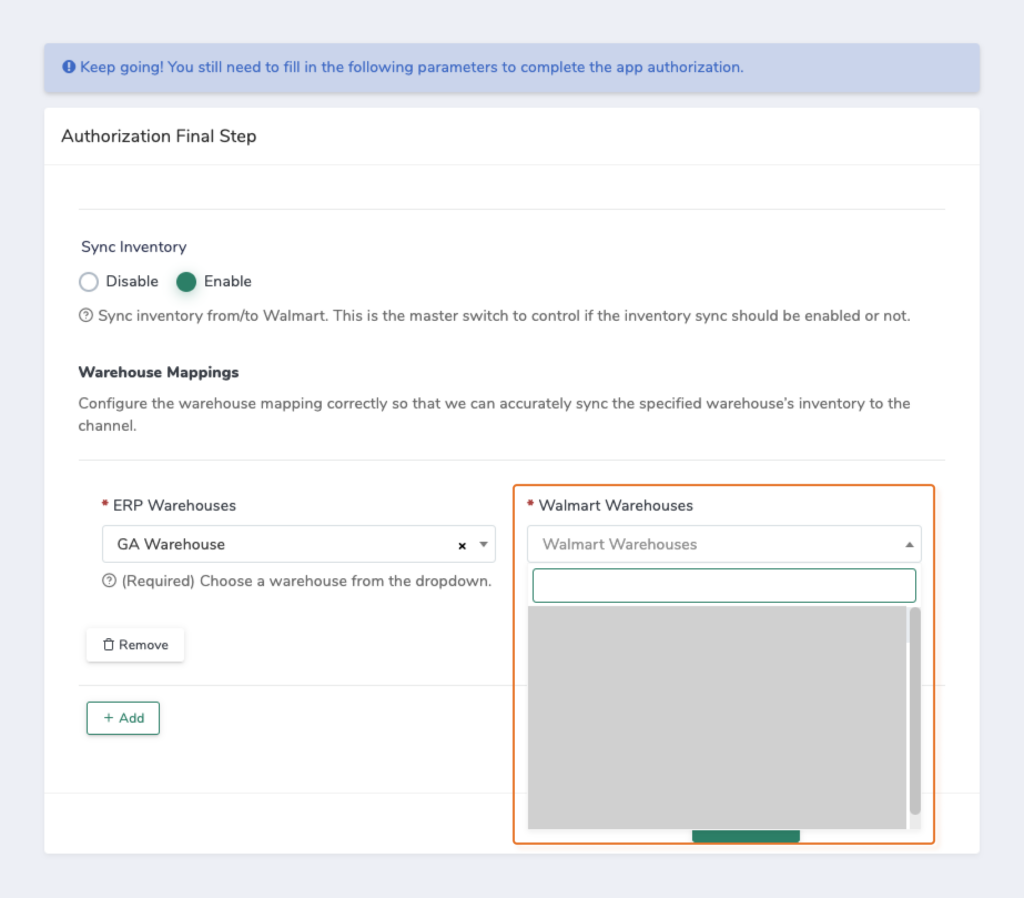Click the Walmart Warehouses field label
This screenshot has width=1024, height=898.
pos(616,505)
